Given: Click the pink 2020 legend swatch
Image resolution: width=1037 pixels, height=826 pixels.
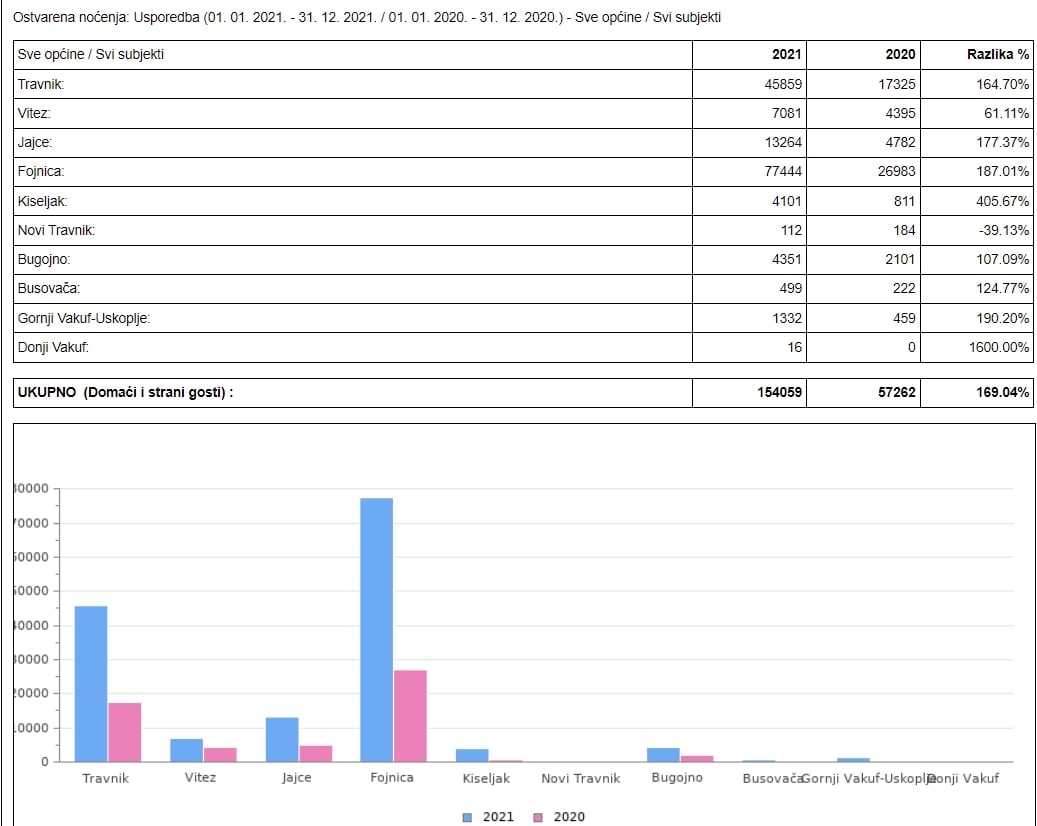Looking at the screenshot, I should tap(537, 817).
